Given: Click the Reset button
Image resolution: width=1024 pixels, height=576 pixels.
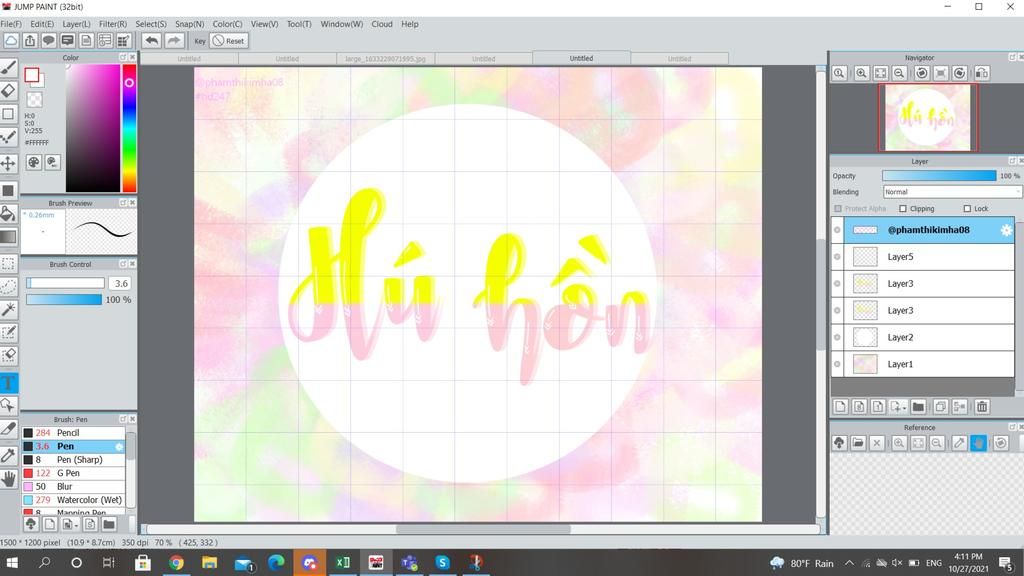Looking at the screenshot, I should coord(229,40).
